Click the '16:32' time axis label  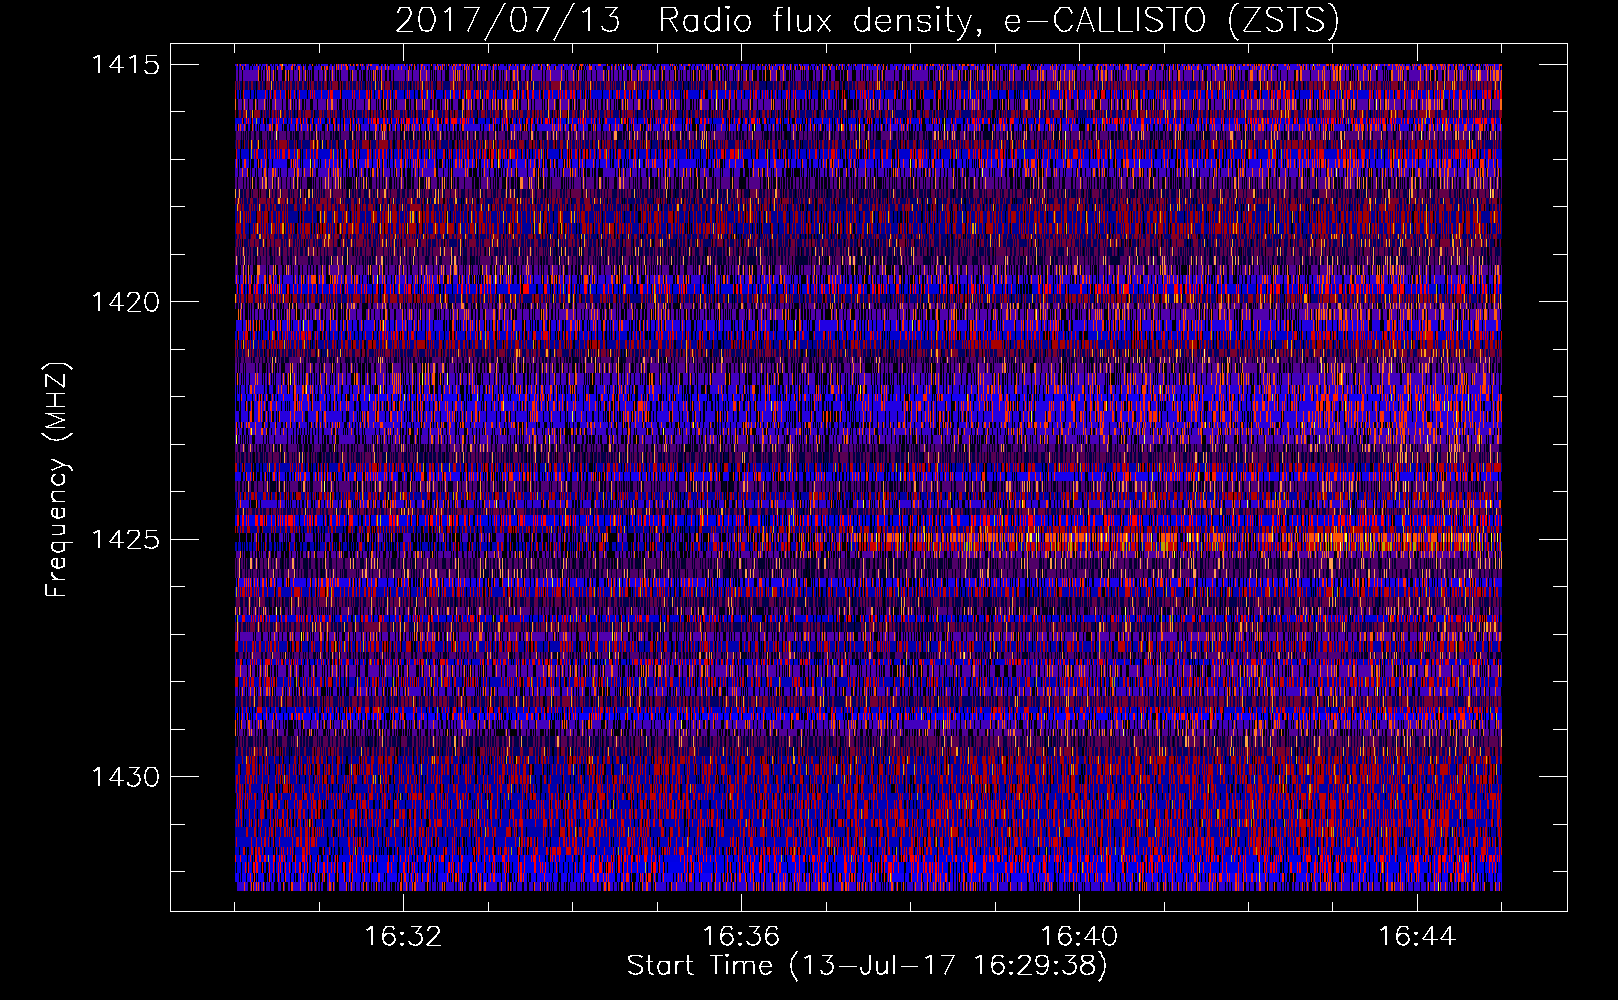point(403,937)
